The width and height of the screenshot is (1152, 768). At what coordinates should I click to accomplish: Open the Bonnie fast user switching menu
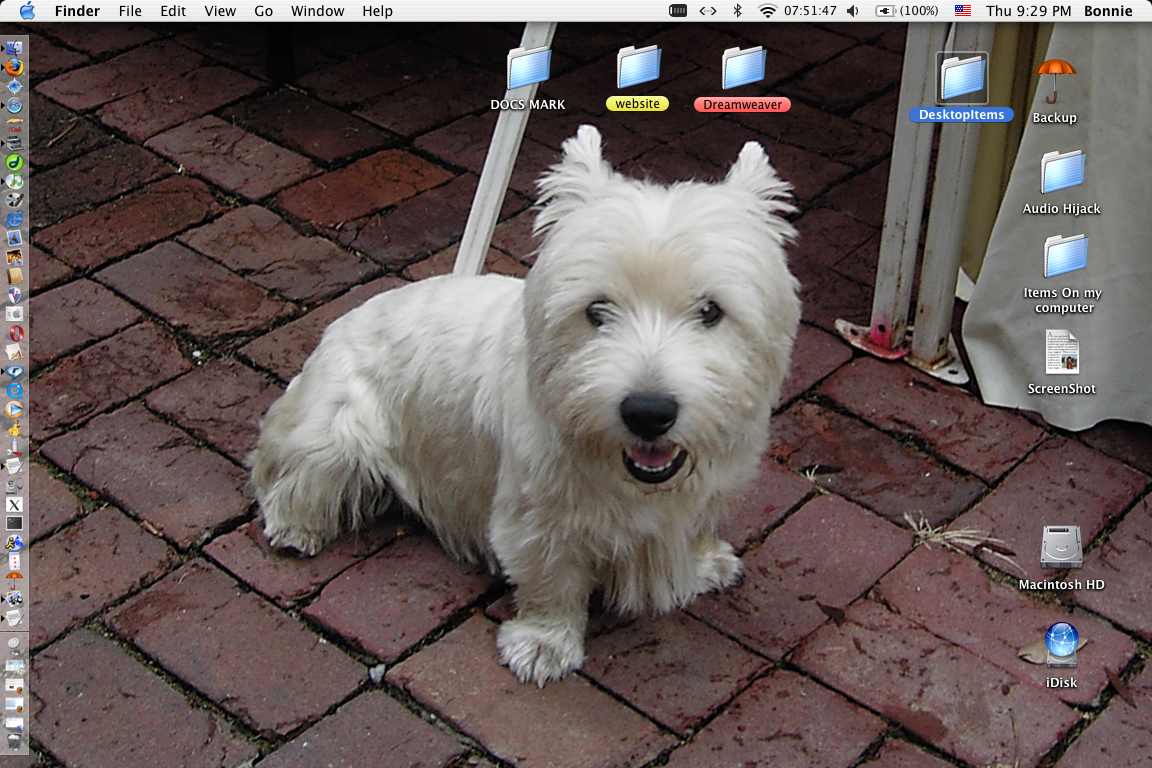click(x=1108, y=10)
